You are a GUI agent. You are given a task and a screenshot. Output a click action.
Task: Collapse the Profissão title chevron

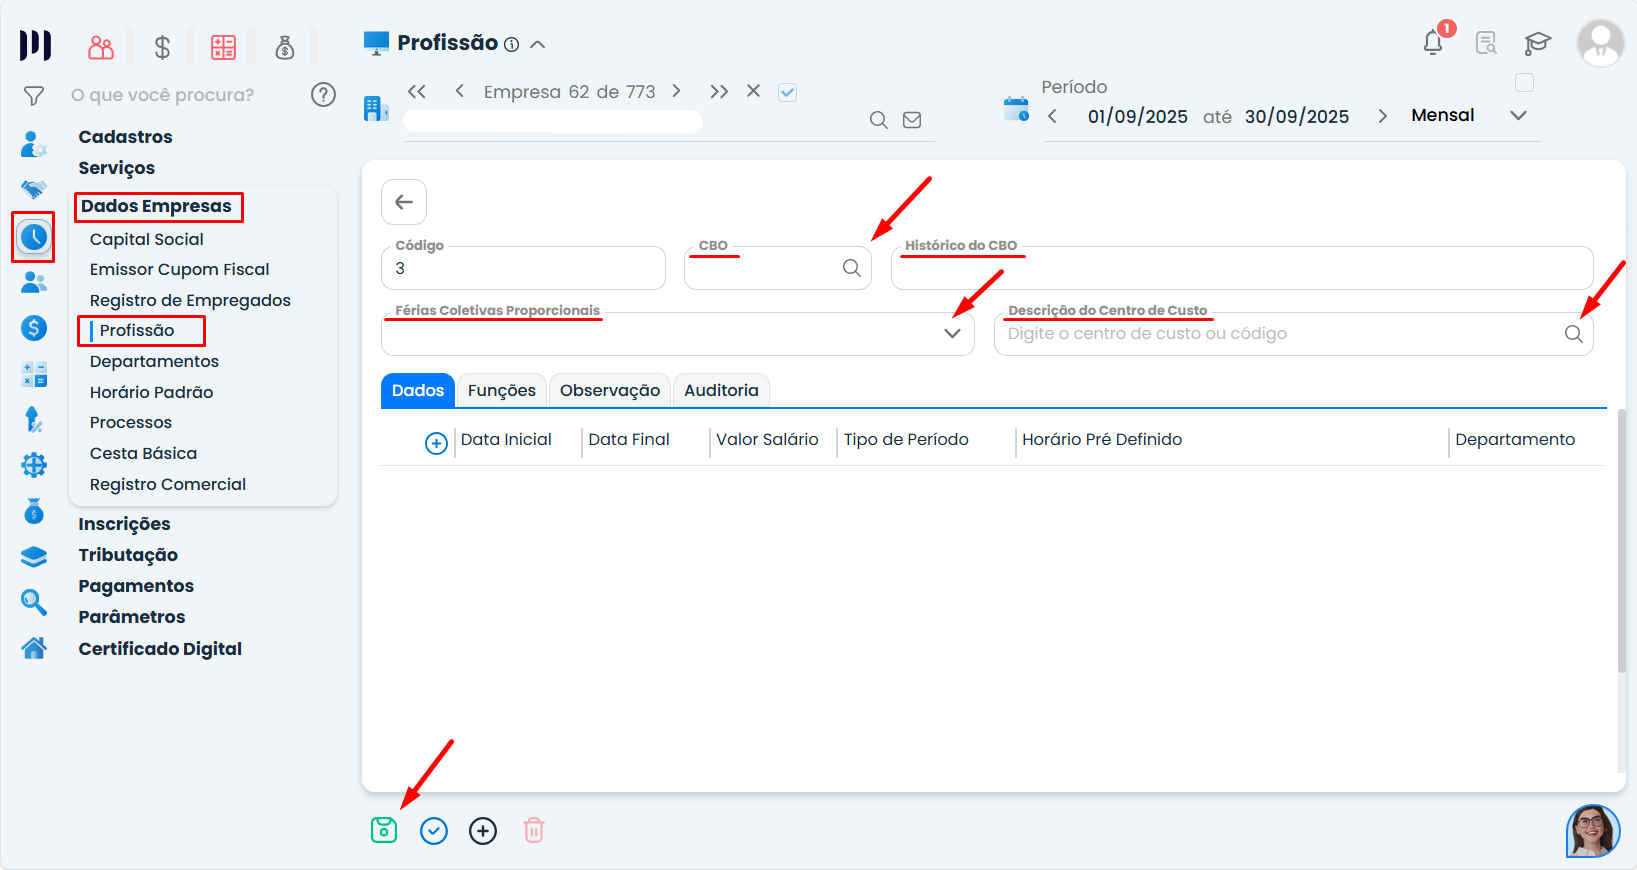[538, 44]
